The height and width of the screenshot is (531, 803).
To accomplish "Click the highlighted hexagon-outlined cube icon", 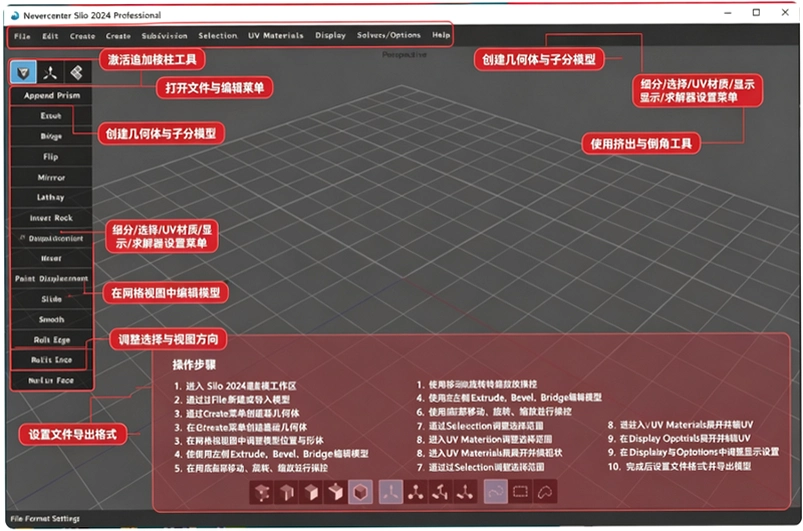I will 361,492.
